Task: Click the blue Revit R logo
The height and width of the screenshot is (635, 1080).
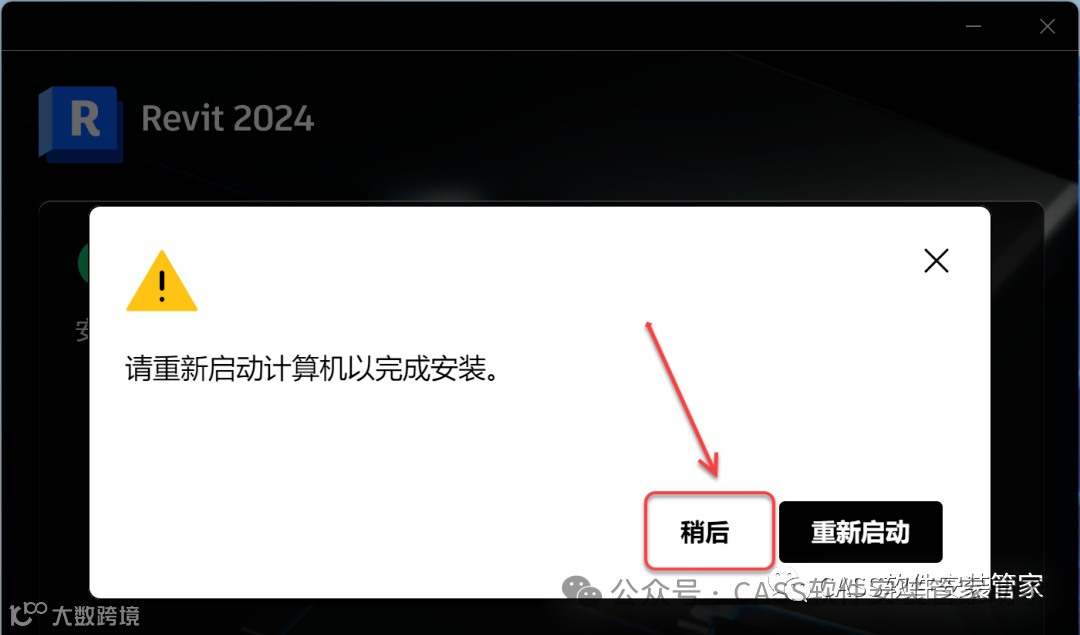Action: point(81,123)
